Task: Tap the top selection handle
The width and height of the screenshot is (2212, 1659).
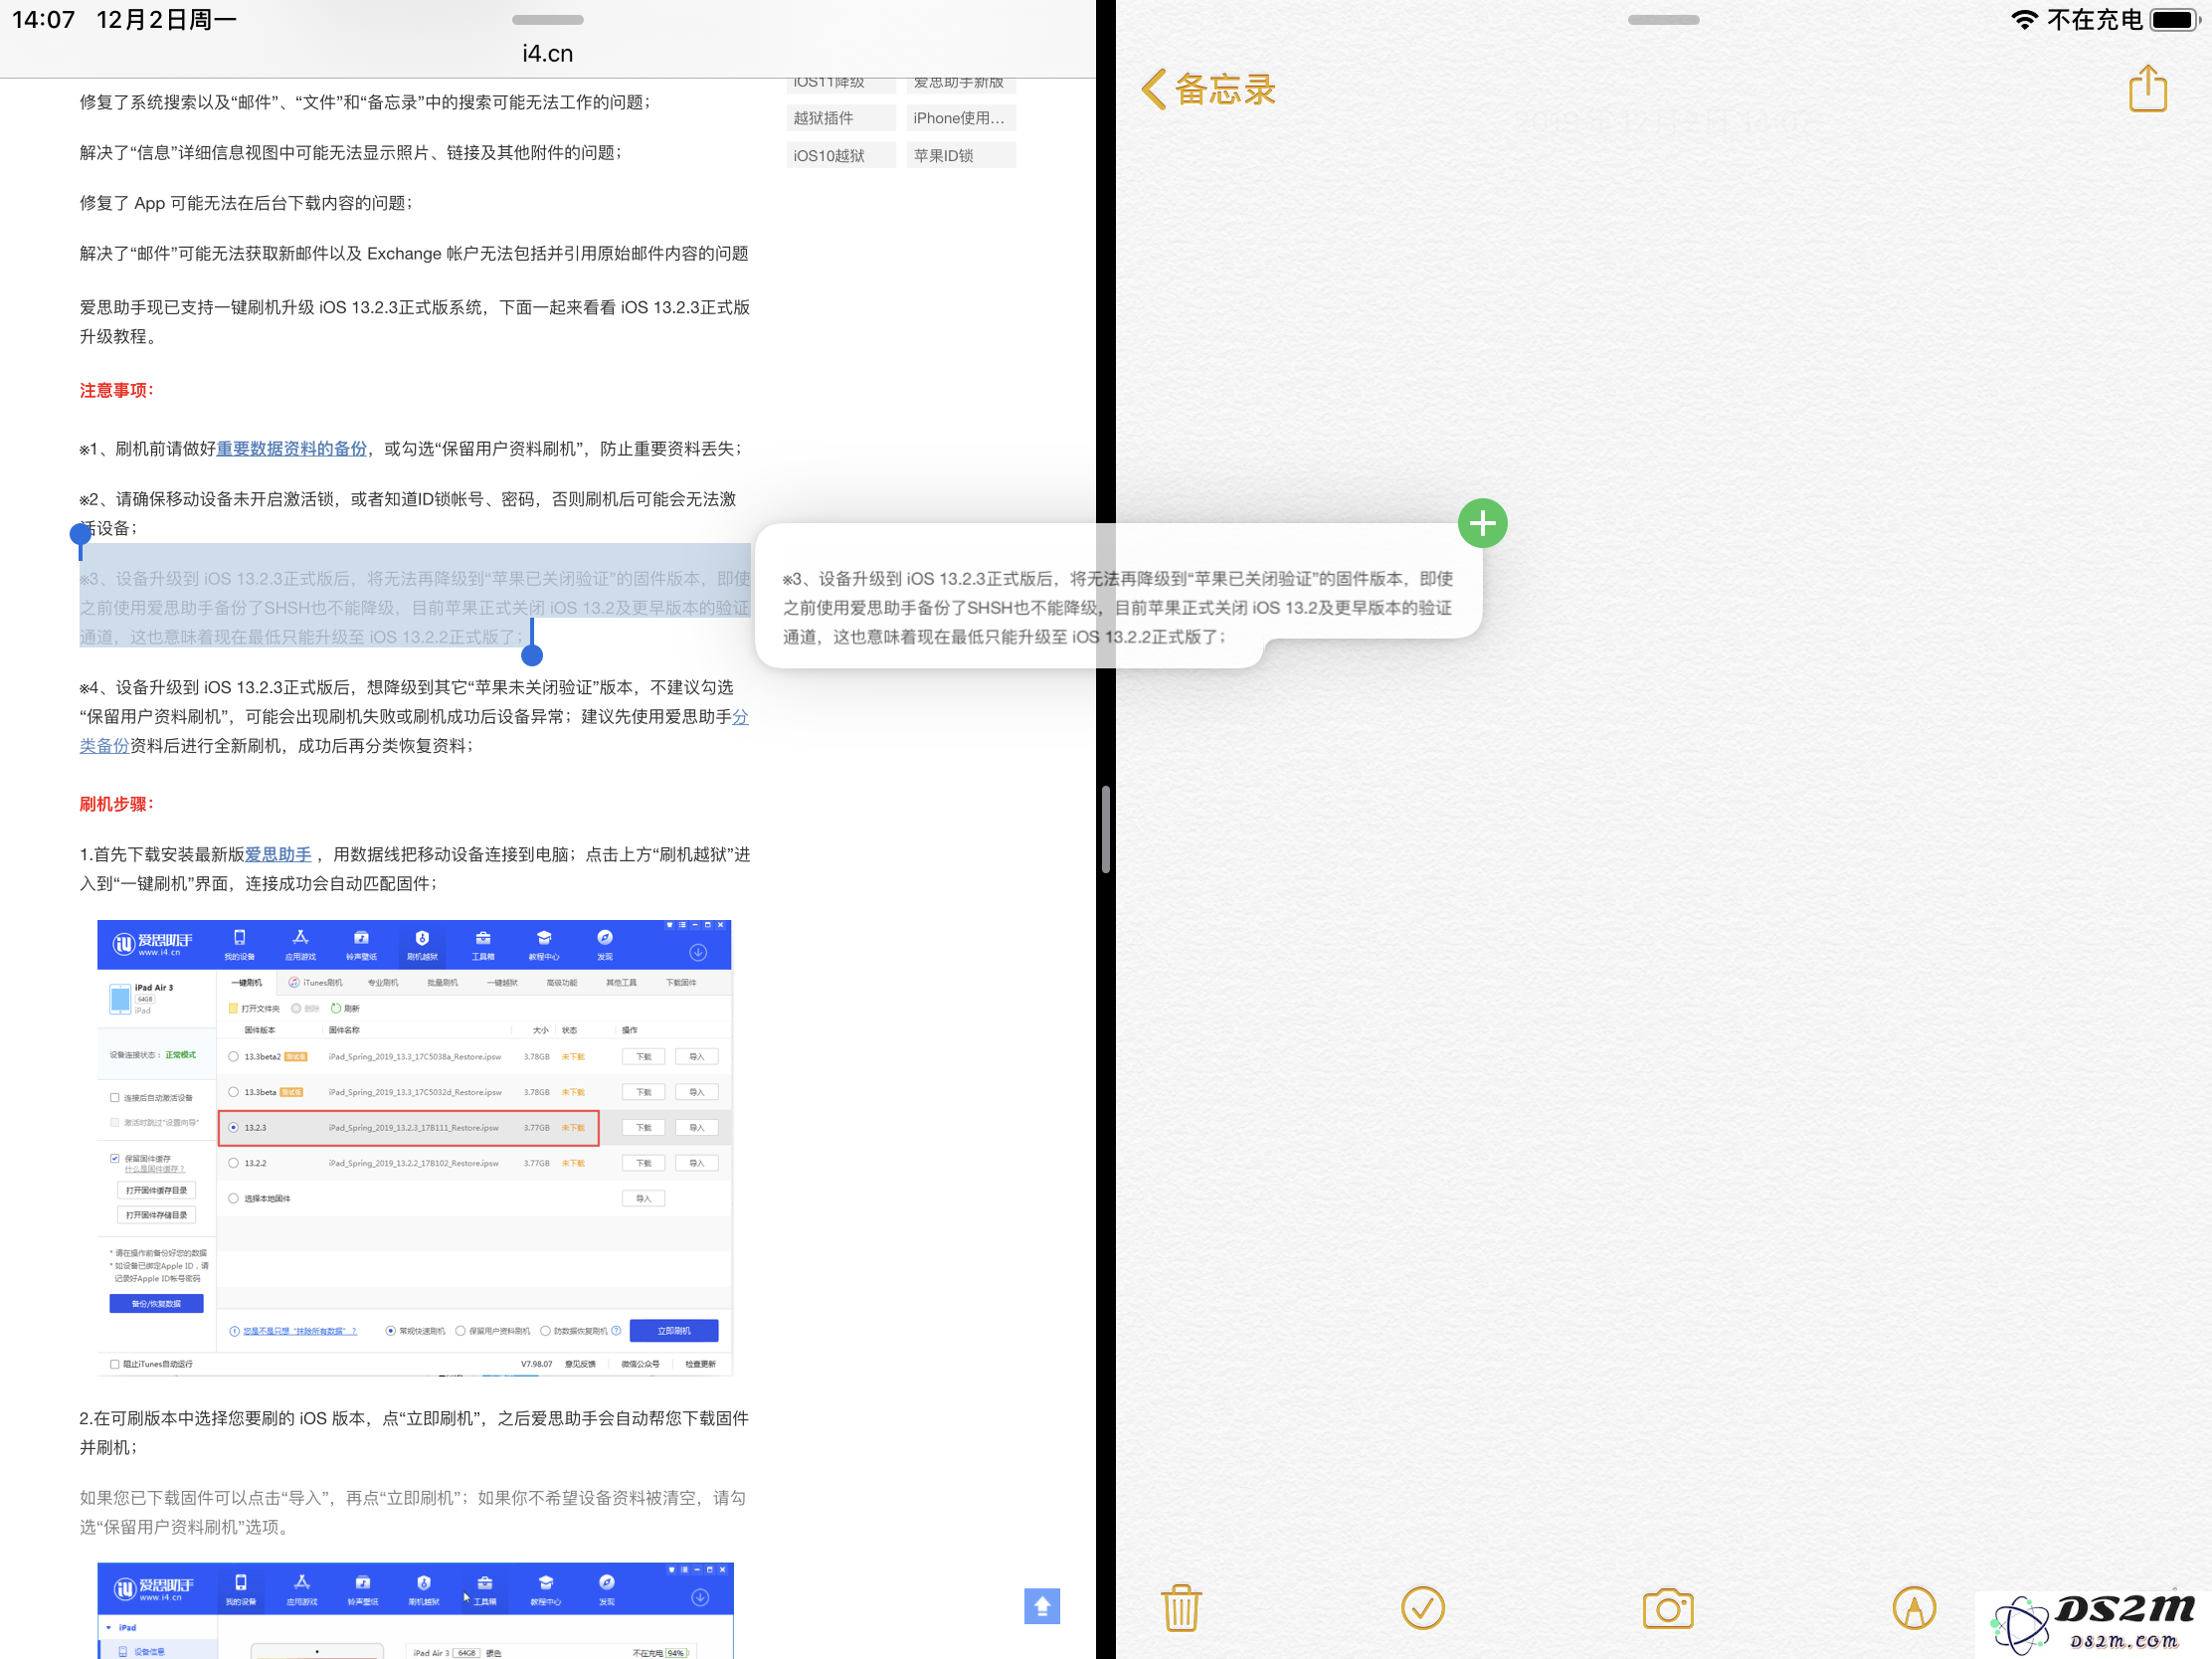Action: 81,534
